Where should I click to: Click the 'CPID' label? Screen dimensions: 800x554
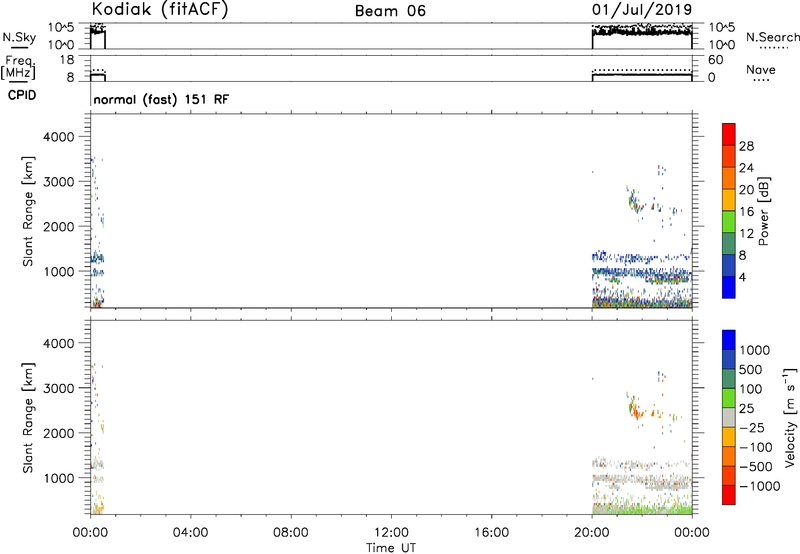point(22,95)
